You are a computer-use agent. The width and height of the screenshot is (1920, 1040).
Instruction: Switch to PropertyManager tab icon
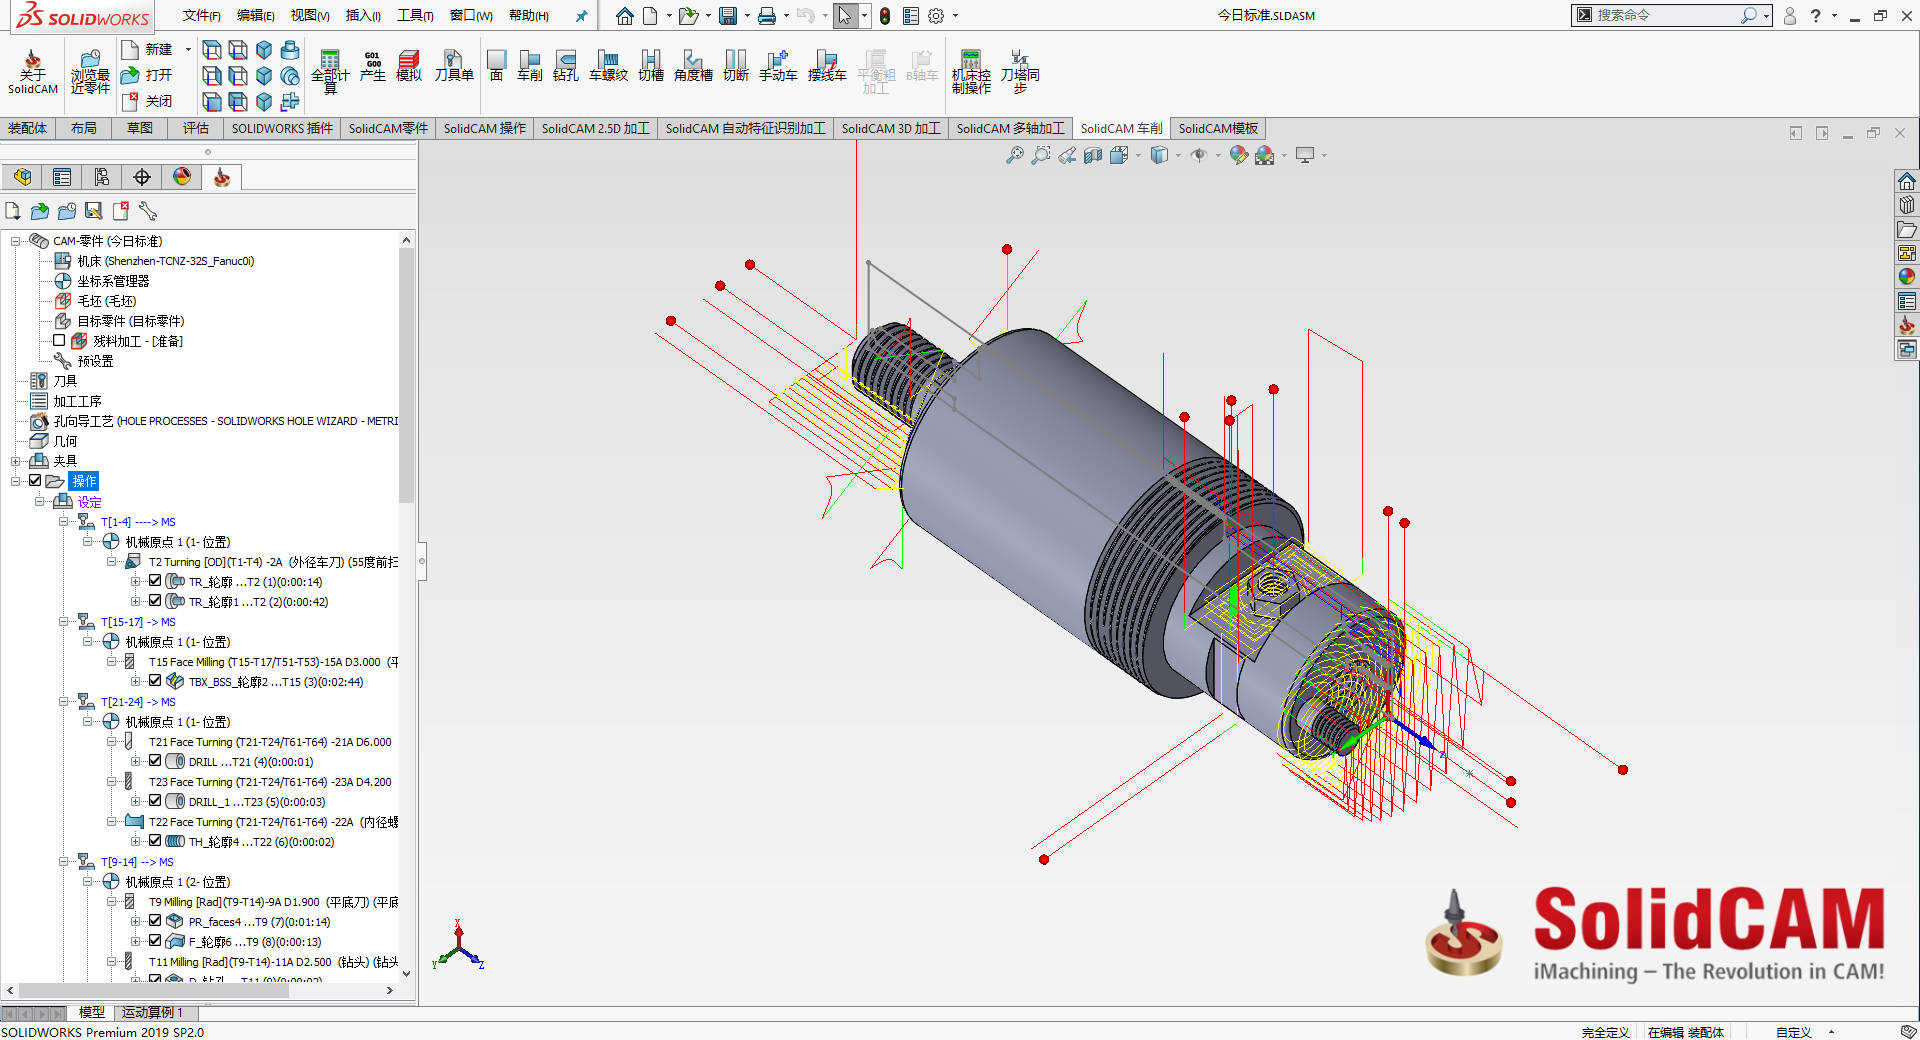[62, 177]
